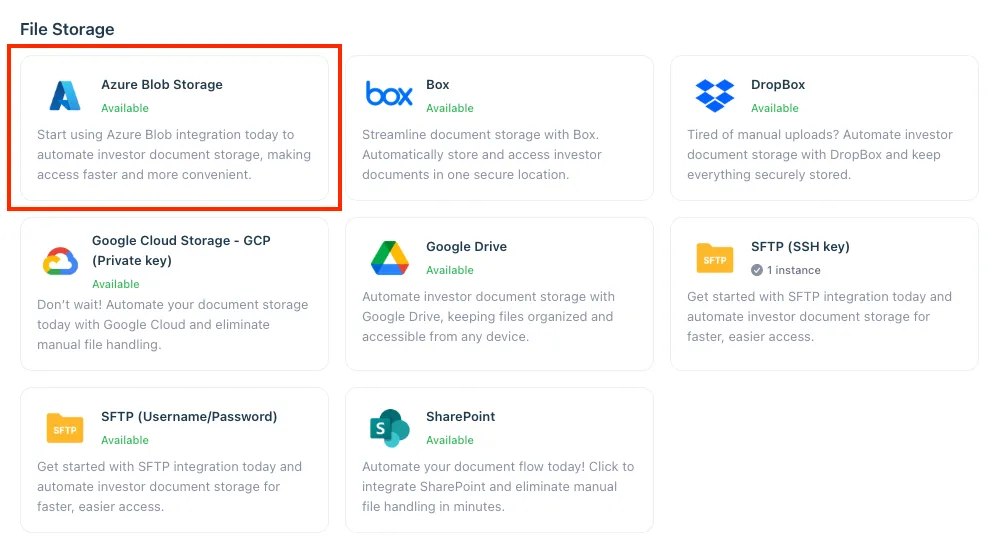This screenshot has width=993, height=546.
Task: Click description 'Streamline document storage with Box'
Action: pos(481,155)
